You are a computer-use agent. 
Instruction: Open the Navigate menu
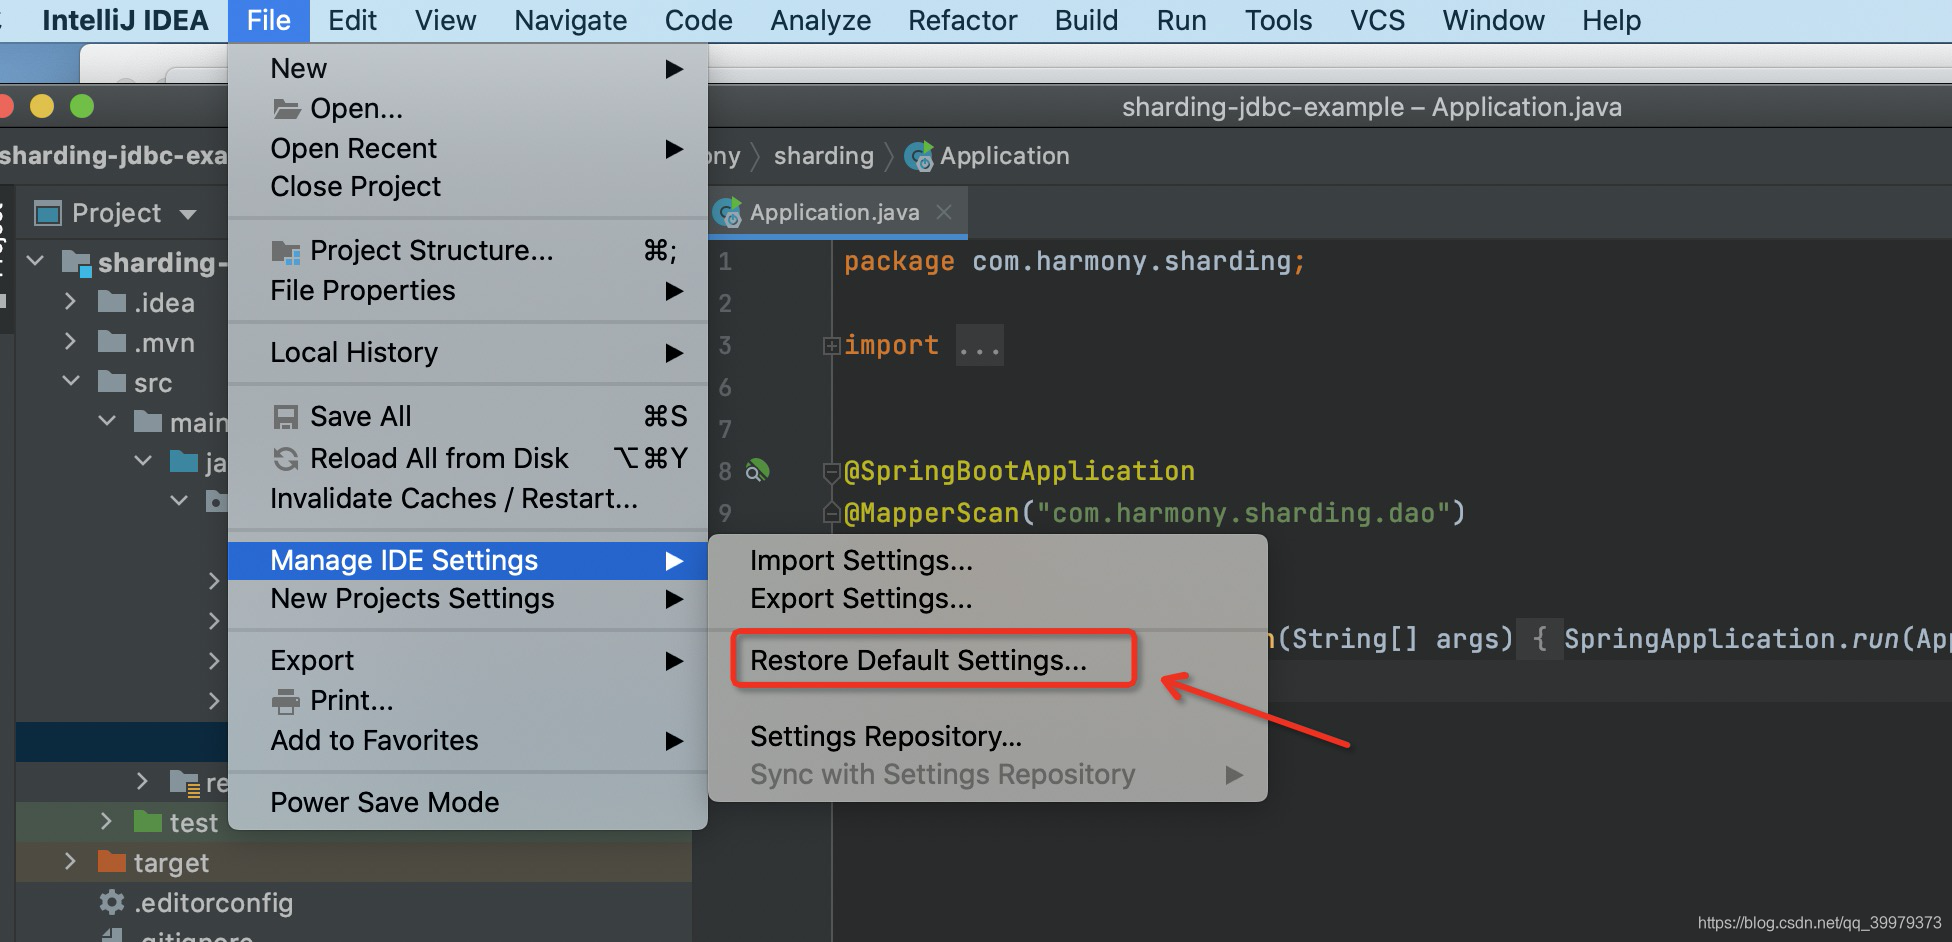point(571,20)
